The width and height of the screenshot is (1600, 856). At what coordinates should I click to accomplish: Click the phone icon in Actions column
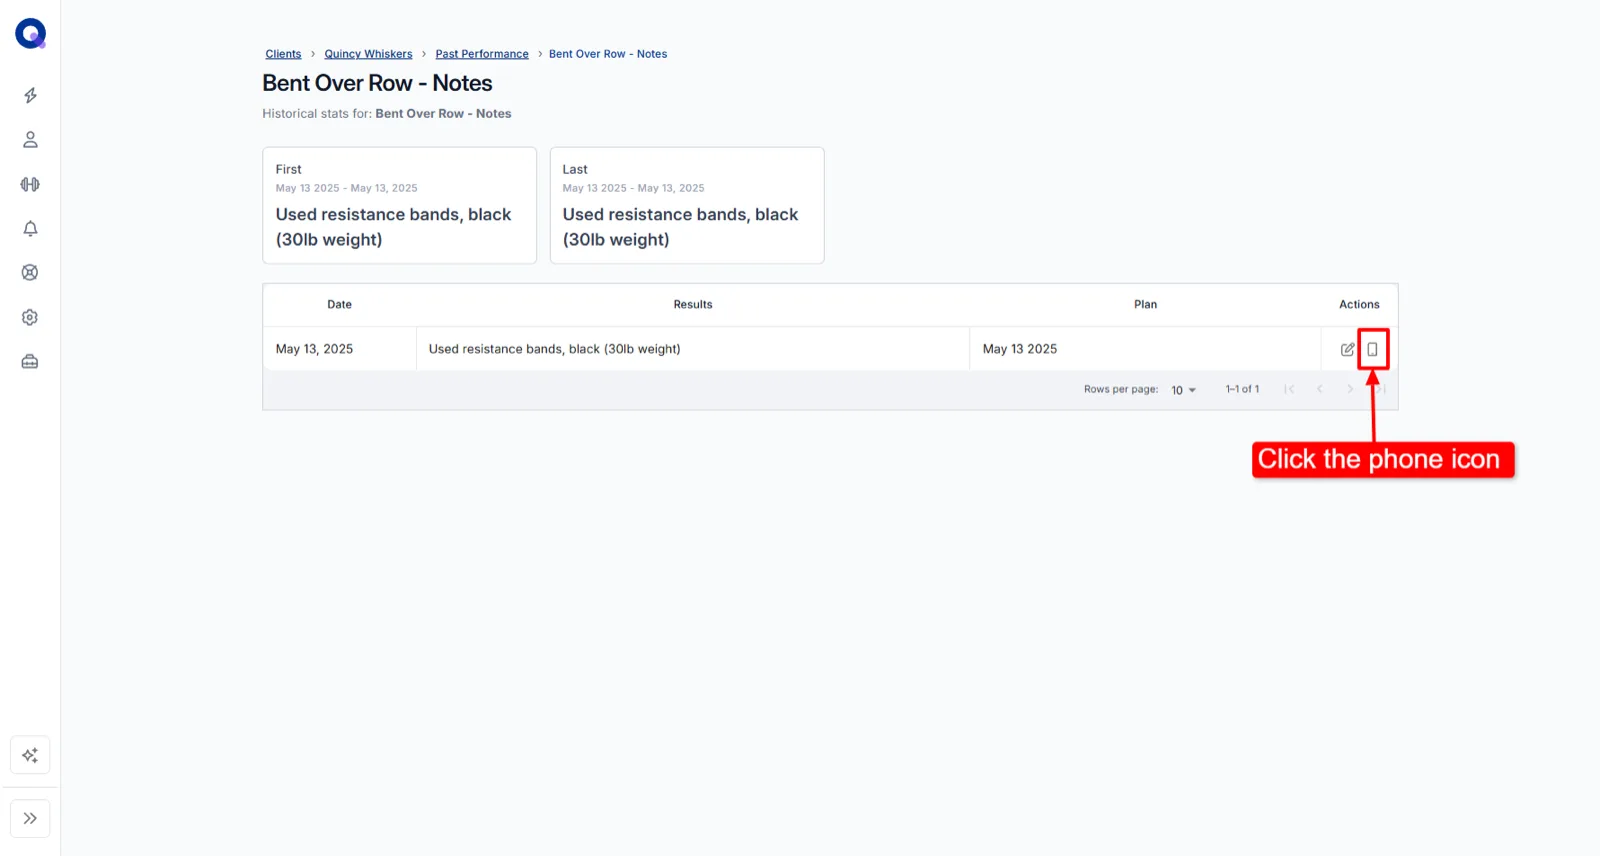(1372, 349)
